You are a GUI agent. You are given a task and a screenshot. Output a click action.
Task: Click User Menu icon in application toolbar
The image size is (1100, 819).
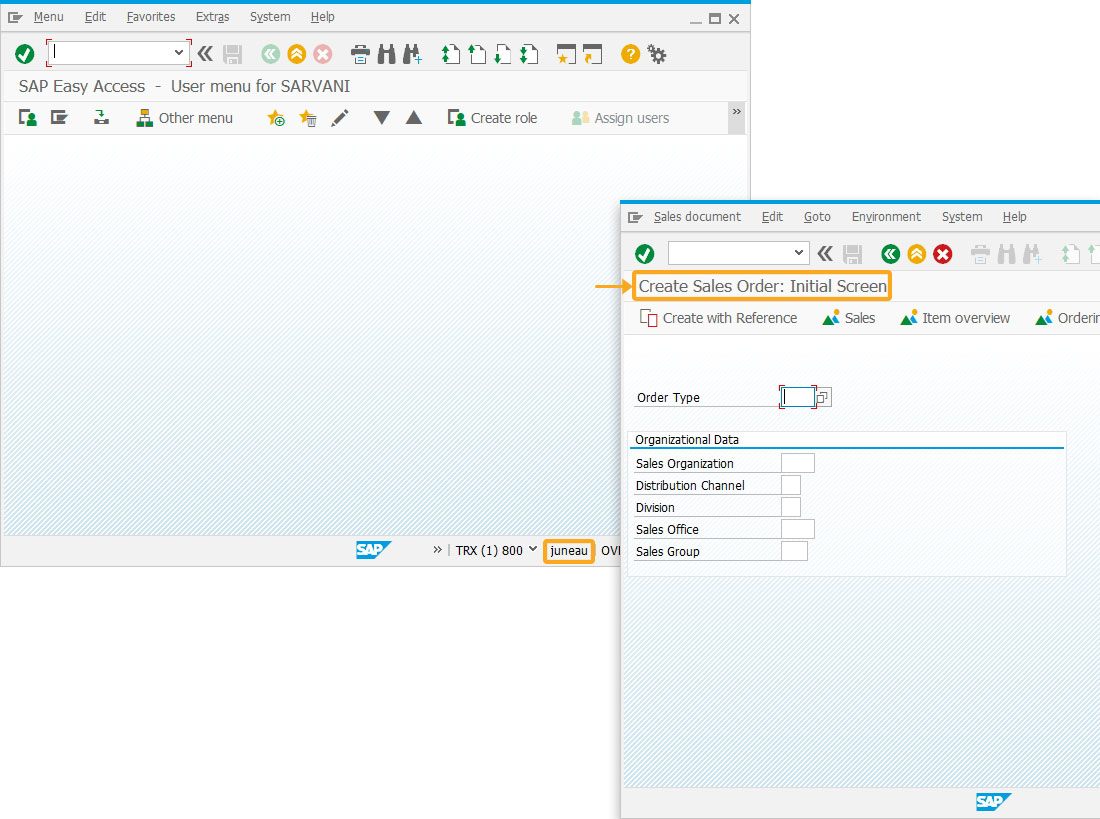click(28, 118)
